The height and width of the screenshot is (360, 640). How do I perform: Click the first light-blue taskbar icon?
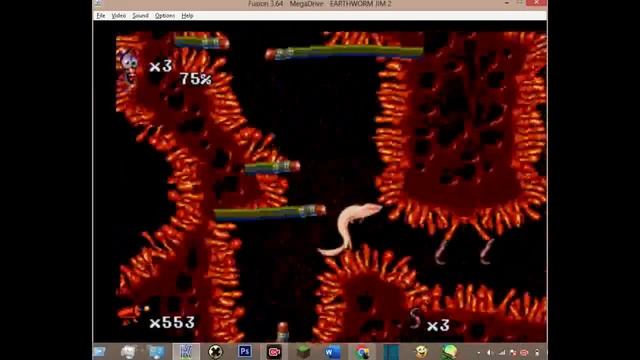pyautogui.click(x=99, y=351)
